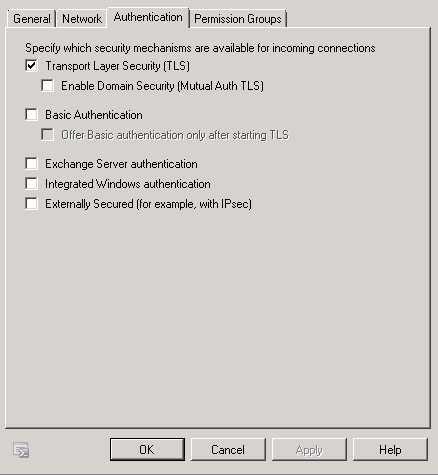
Task: Open Help for this dialog
Action: [x=390, y=450]
